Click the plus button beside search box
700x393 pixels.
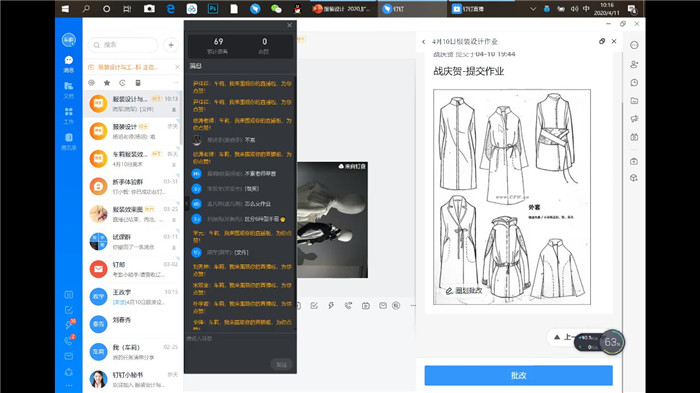point(171,45)
